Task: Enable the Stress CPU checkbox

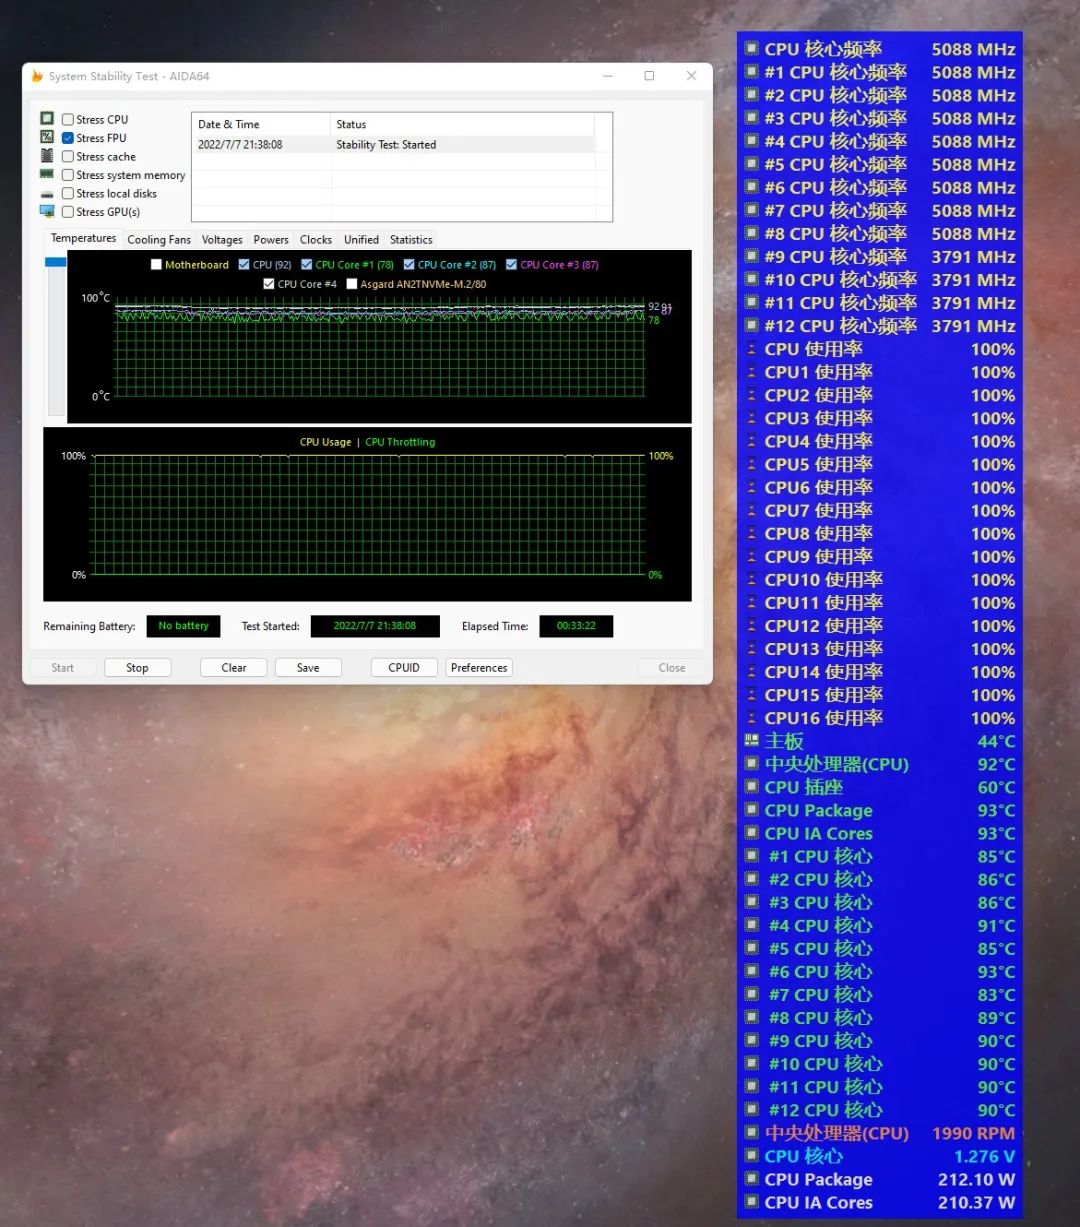Action: [x=66, y=118]
